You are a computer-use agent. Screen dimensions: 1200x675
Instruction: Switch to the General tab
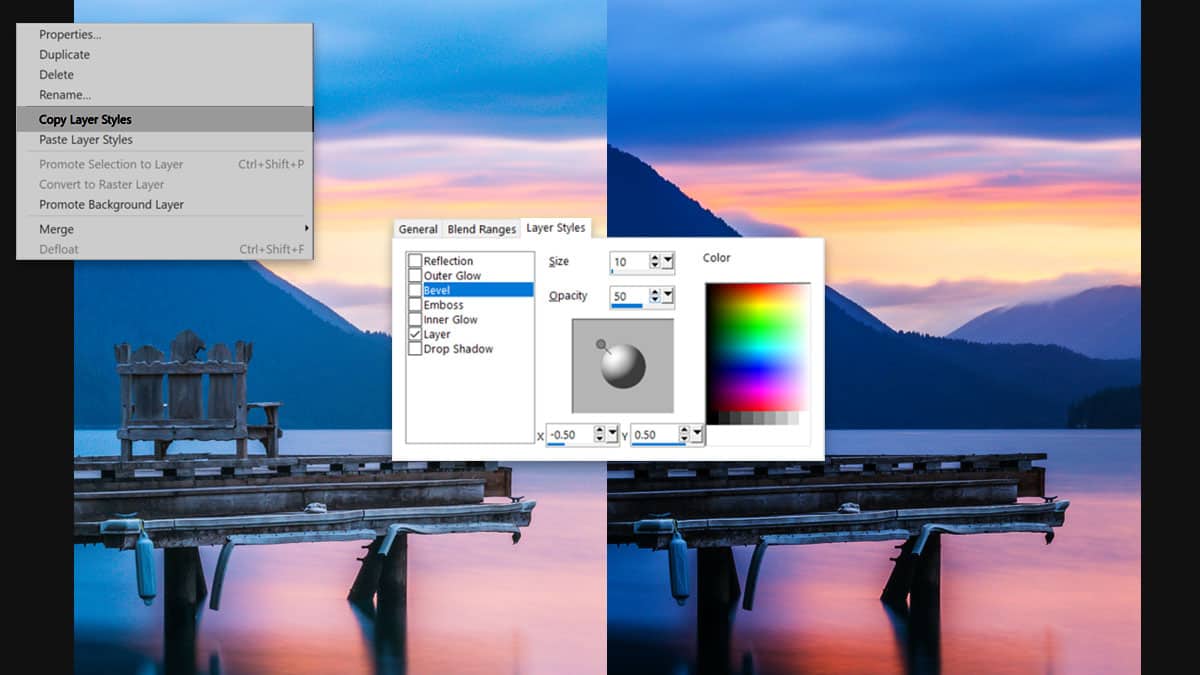[418, 229]
